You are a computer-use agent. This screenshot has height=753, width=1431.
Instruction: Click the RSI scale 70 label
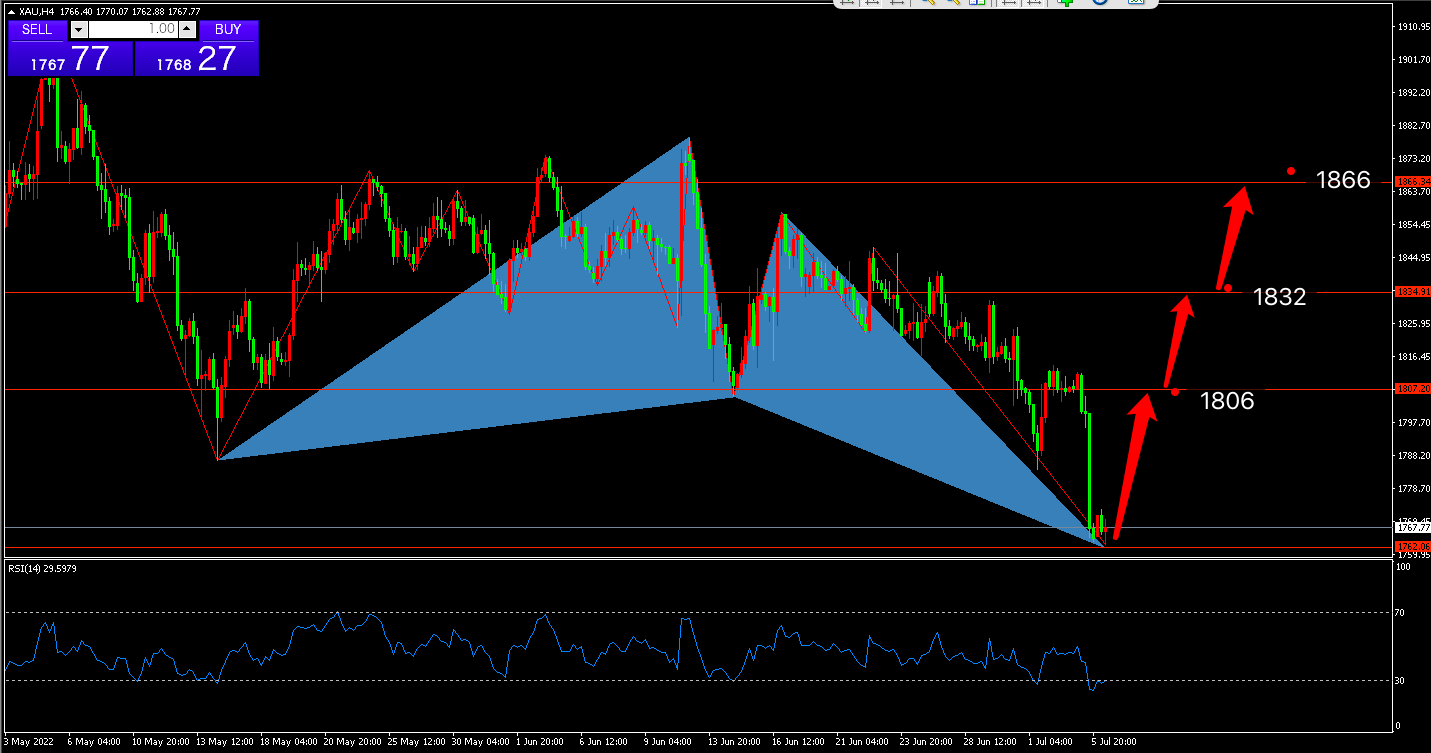pos(1402,612)
